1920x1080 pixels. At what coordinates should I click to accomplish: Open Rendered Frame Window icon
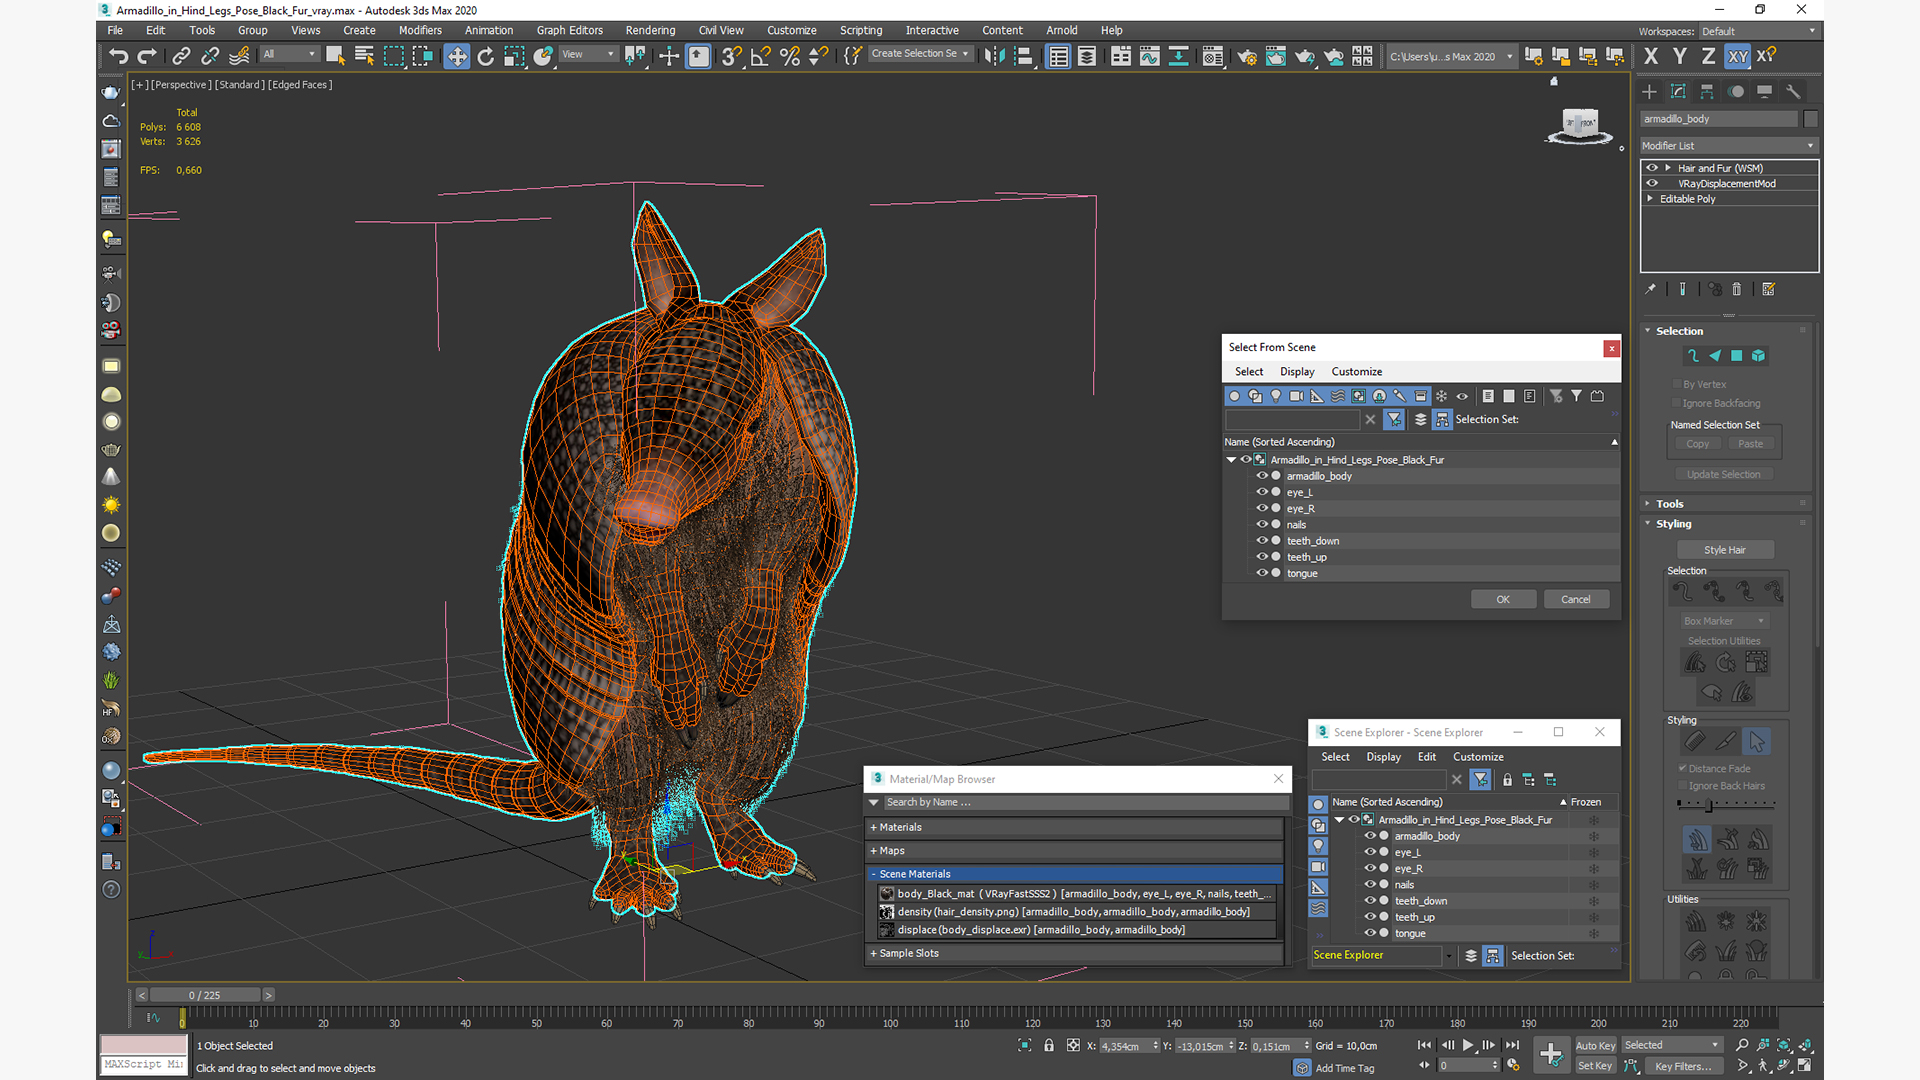1276,56
